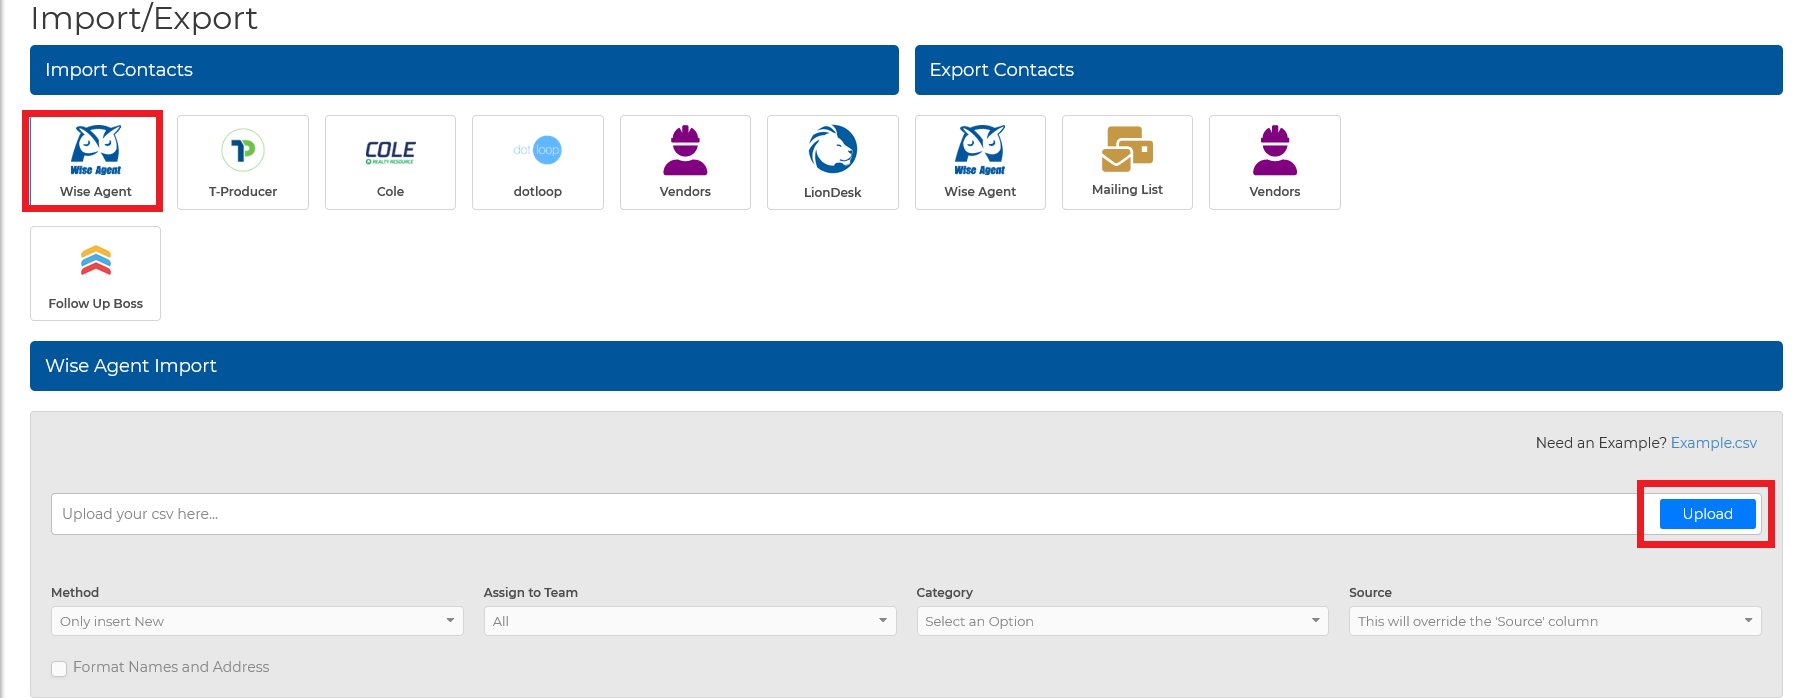Viewport: 1813px width, 698px height.
Task: Tick Format Names and Address checkbox
Action: tap(59, 668)
